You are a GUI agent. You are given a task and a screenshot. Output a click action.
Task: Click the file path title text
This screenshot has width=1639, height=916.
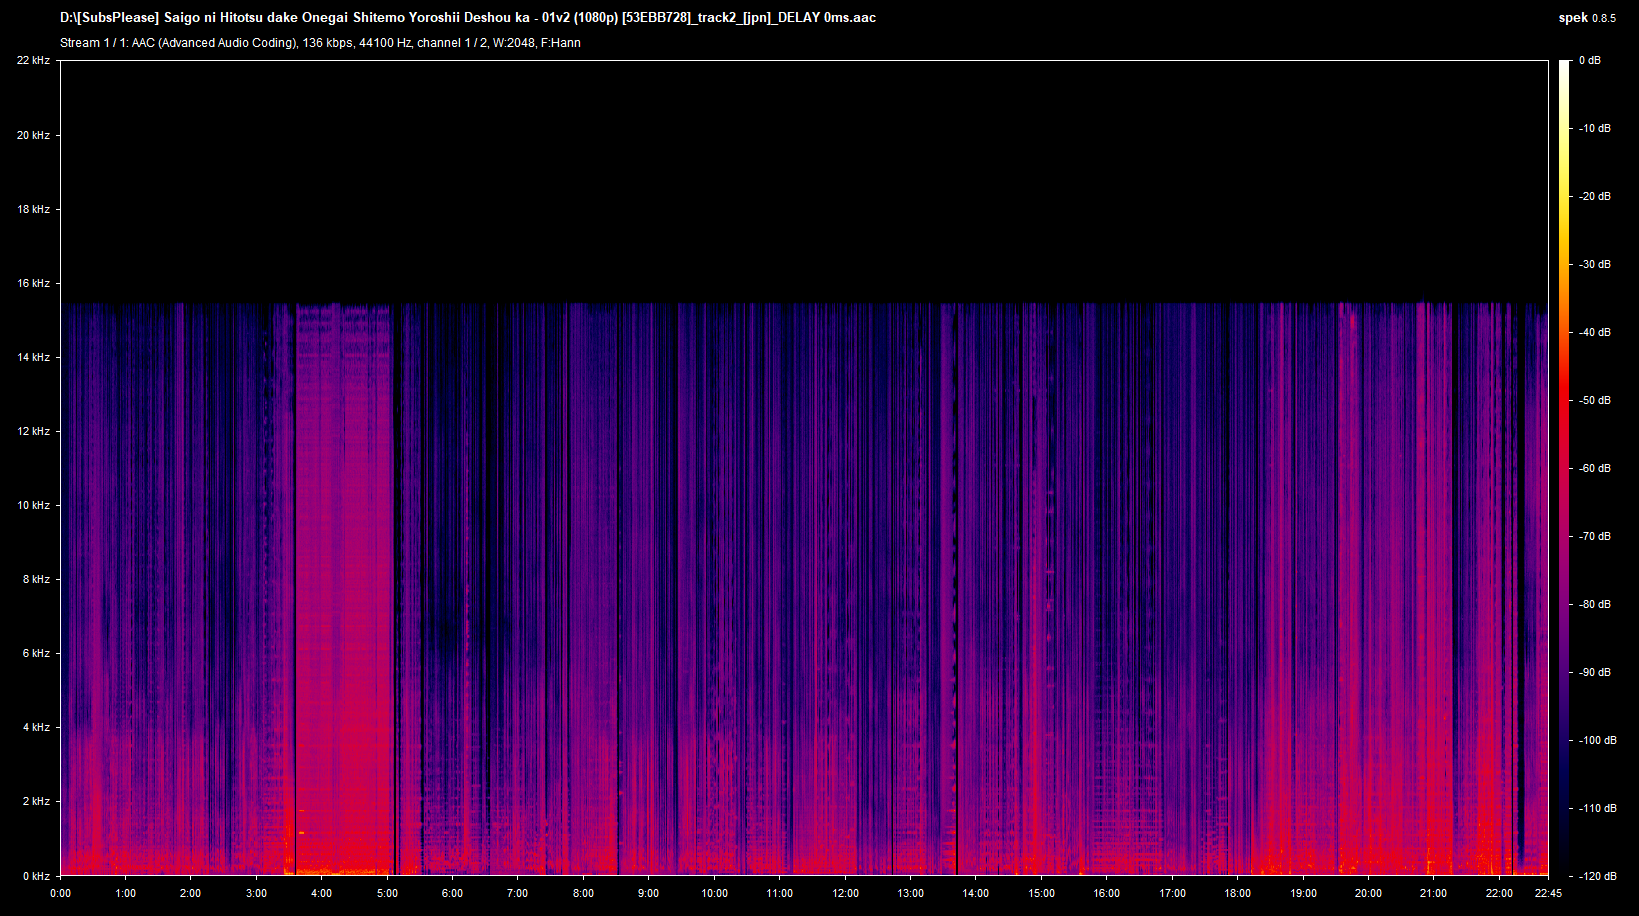[x=467, y=18]
